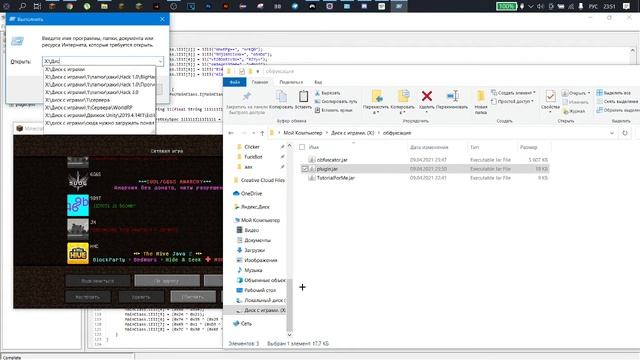Click the Rename (Переименовать) icon

[452, 96]
